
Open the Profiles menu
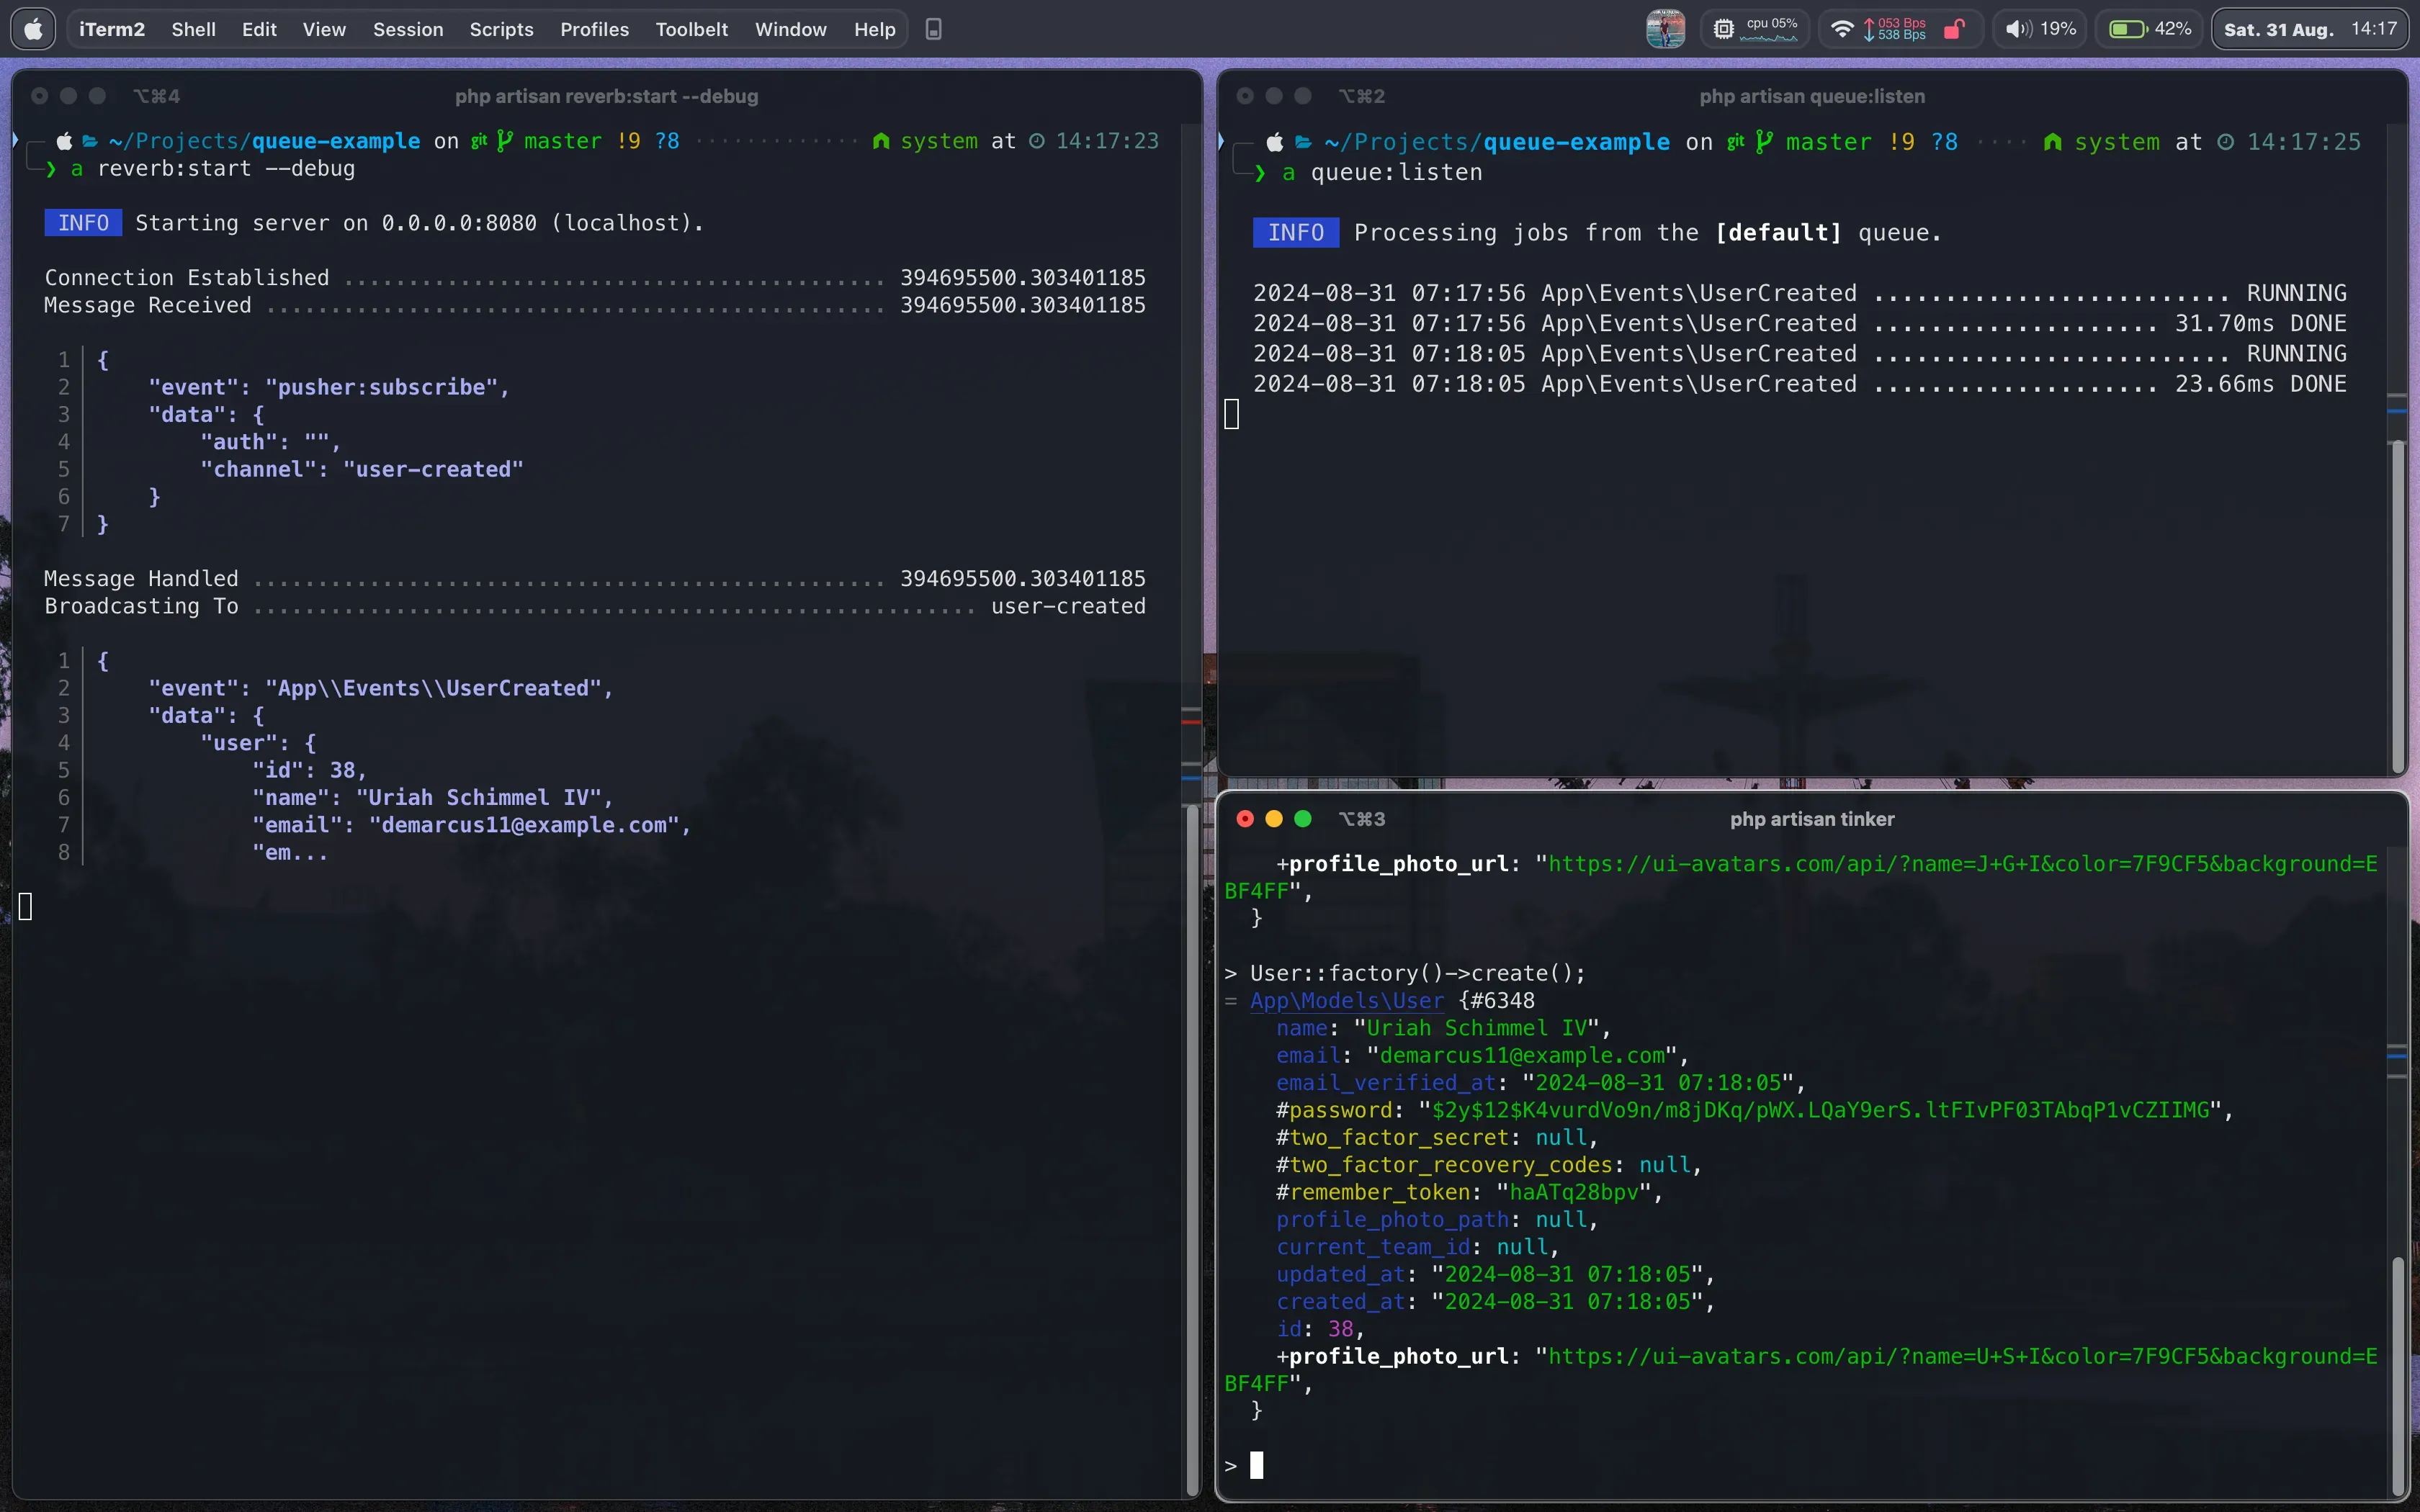[x=594, y=29]
